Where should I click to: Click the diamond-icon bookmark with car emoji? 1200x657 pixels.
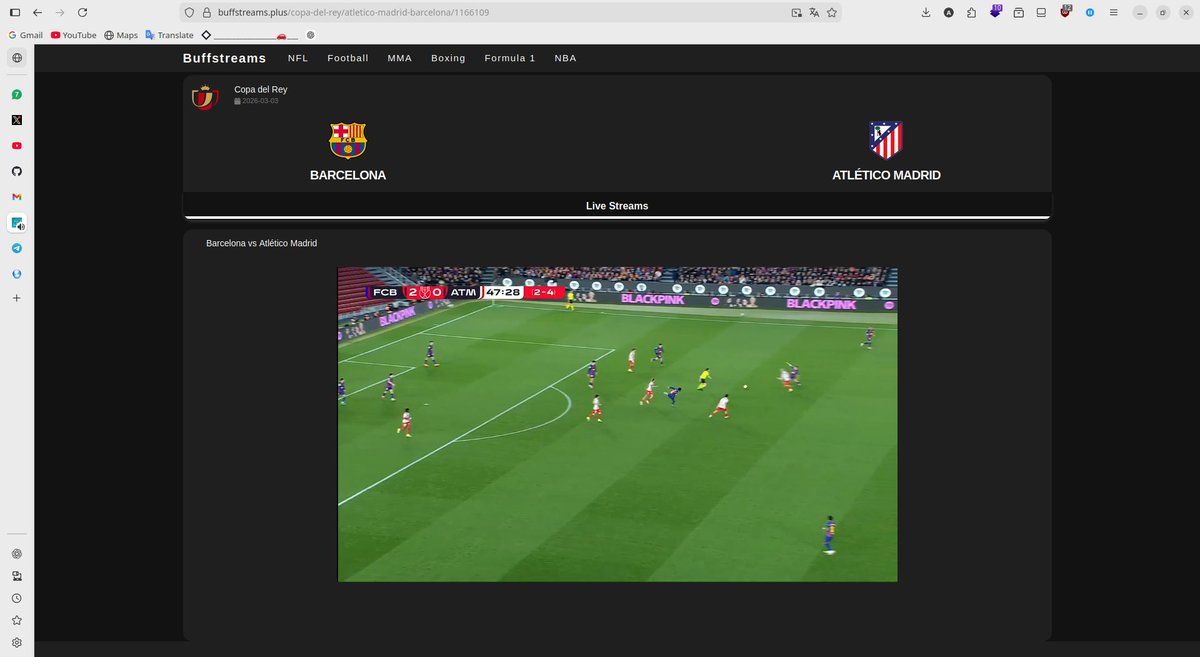pyautogui.click(x=249, y=34)
